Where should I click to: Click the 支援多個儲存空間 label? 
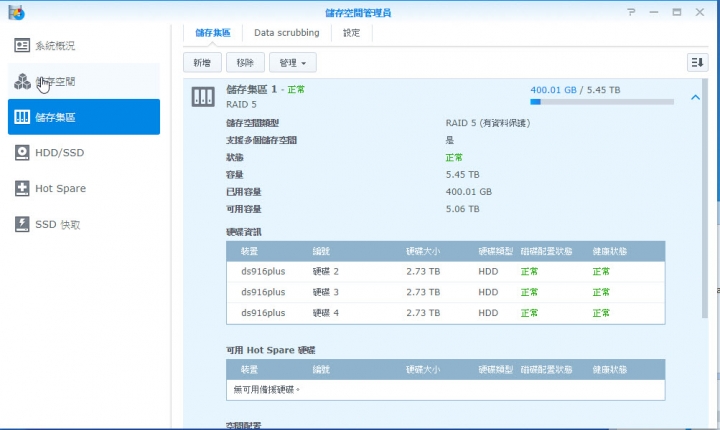[x=261, y=140]
